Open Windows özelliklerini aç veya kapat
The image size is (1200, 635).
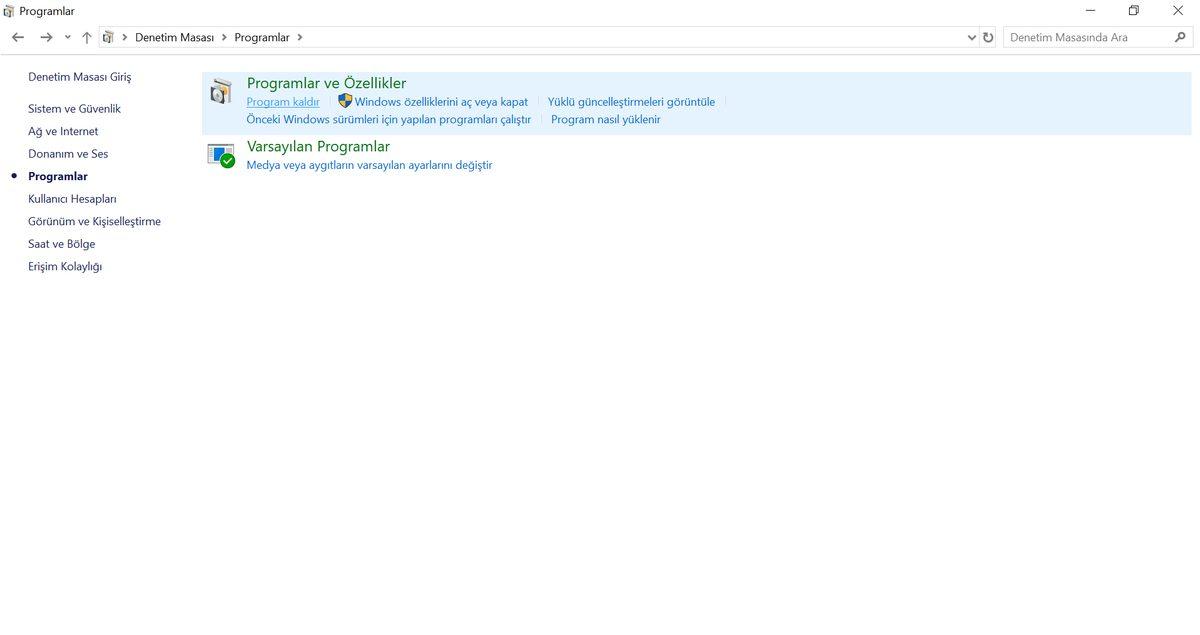point(440,102)
